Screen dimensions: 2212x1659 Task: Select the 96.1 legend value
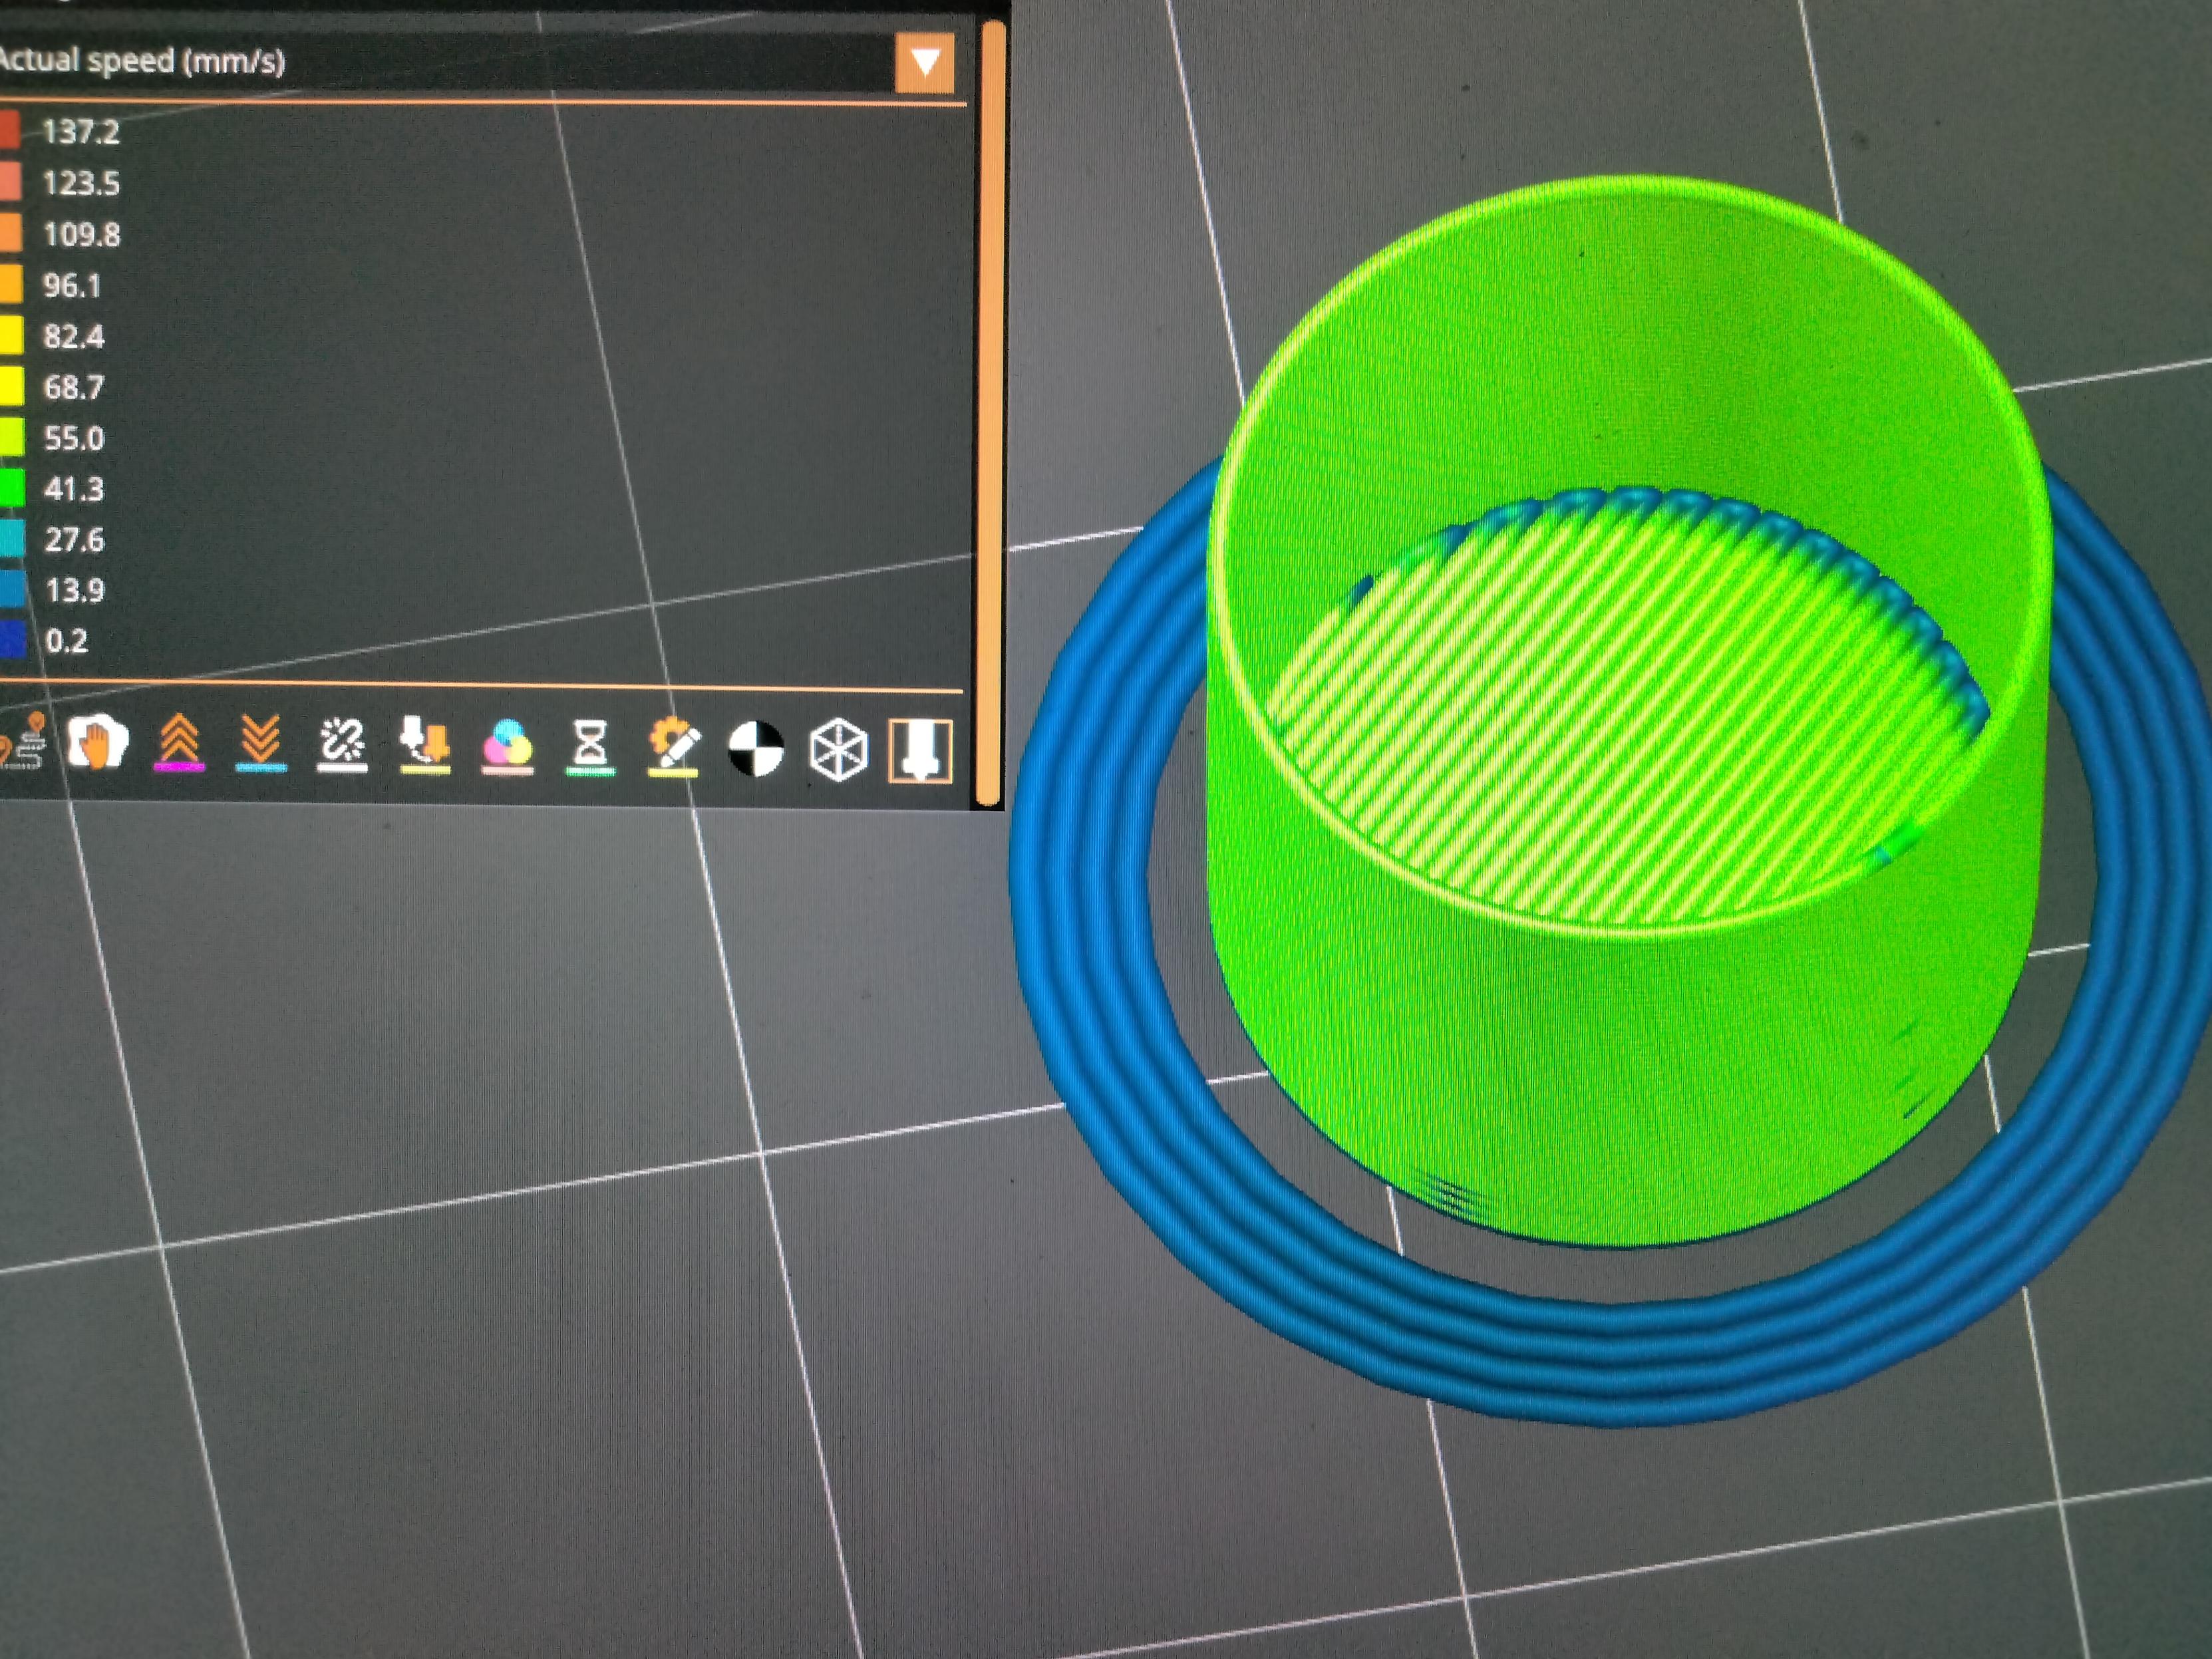(72, 285)
